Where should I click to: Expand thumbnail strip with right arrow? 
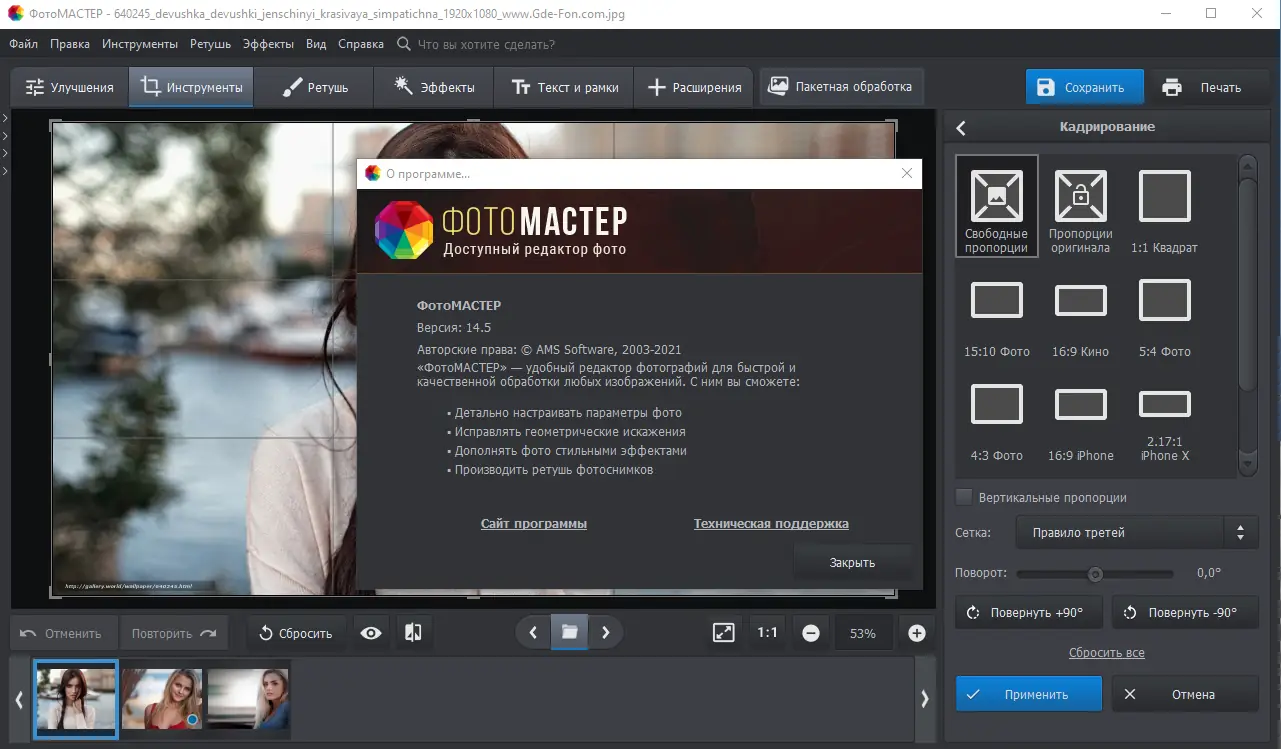tap(924, 699)
